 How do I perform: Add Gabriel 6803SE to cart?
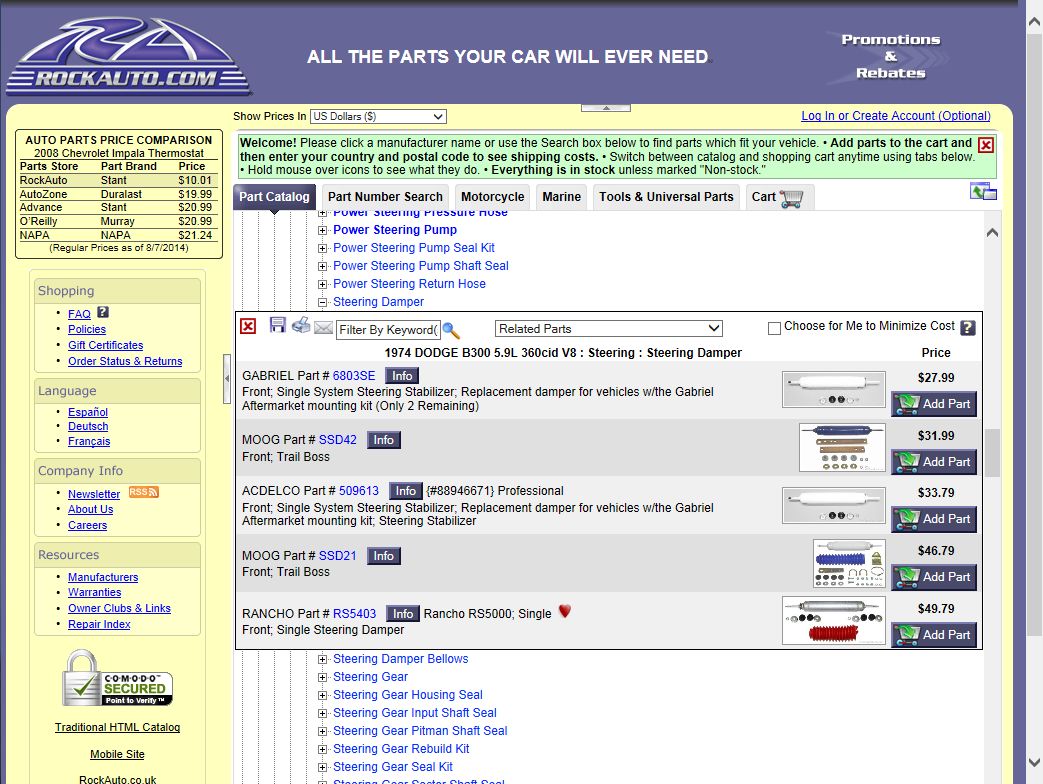934,404
